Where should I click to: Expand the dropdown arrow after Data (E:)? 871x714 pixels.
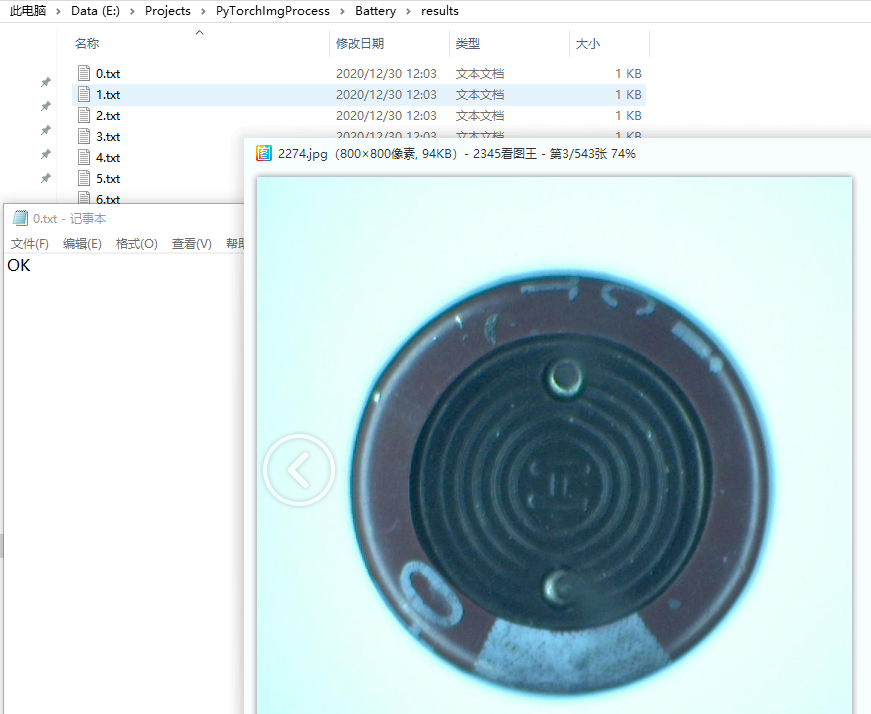tap(132, 11)
